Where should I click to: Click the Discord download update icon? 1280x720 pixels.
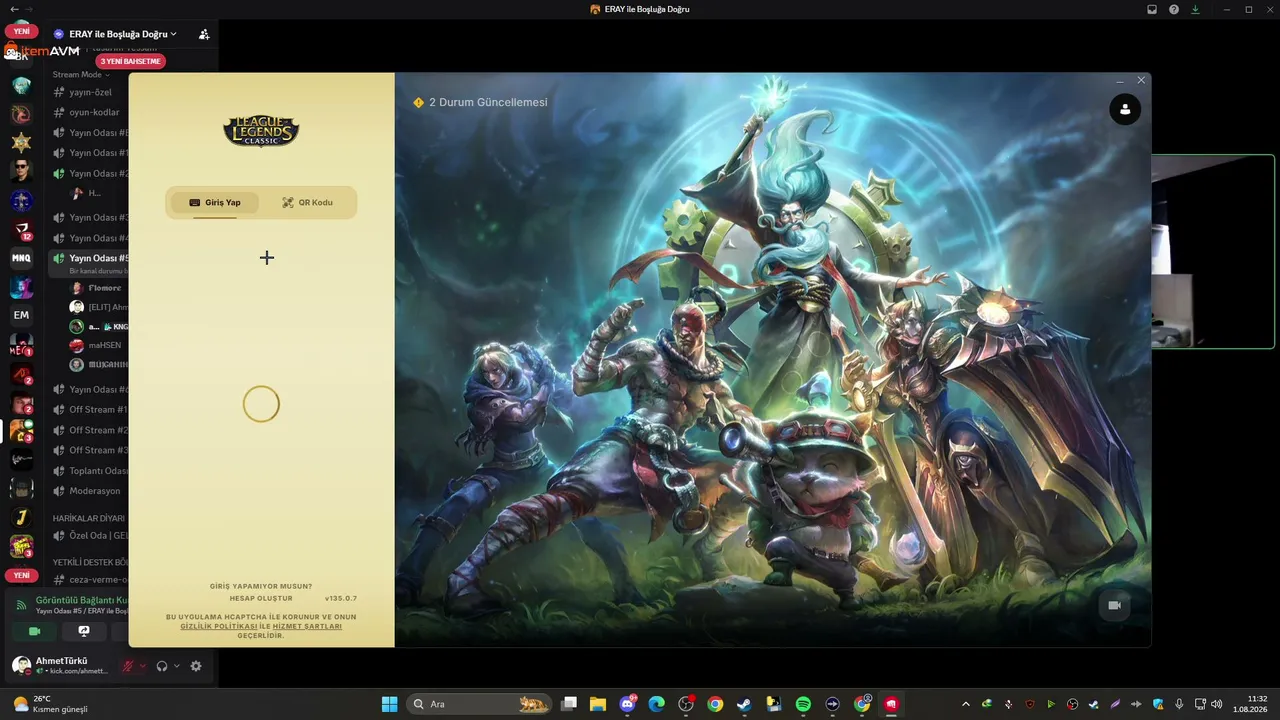1195,9
